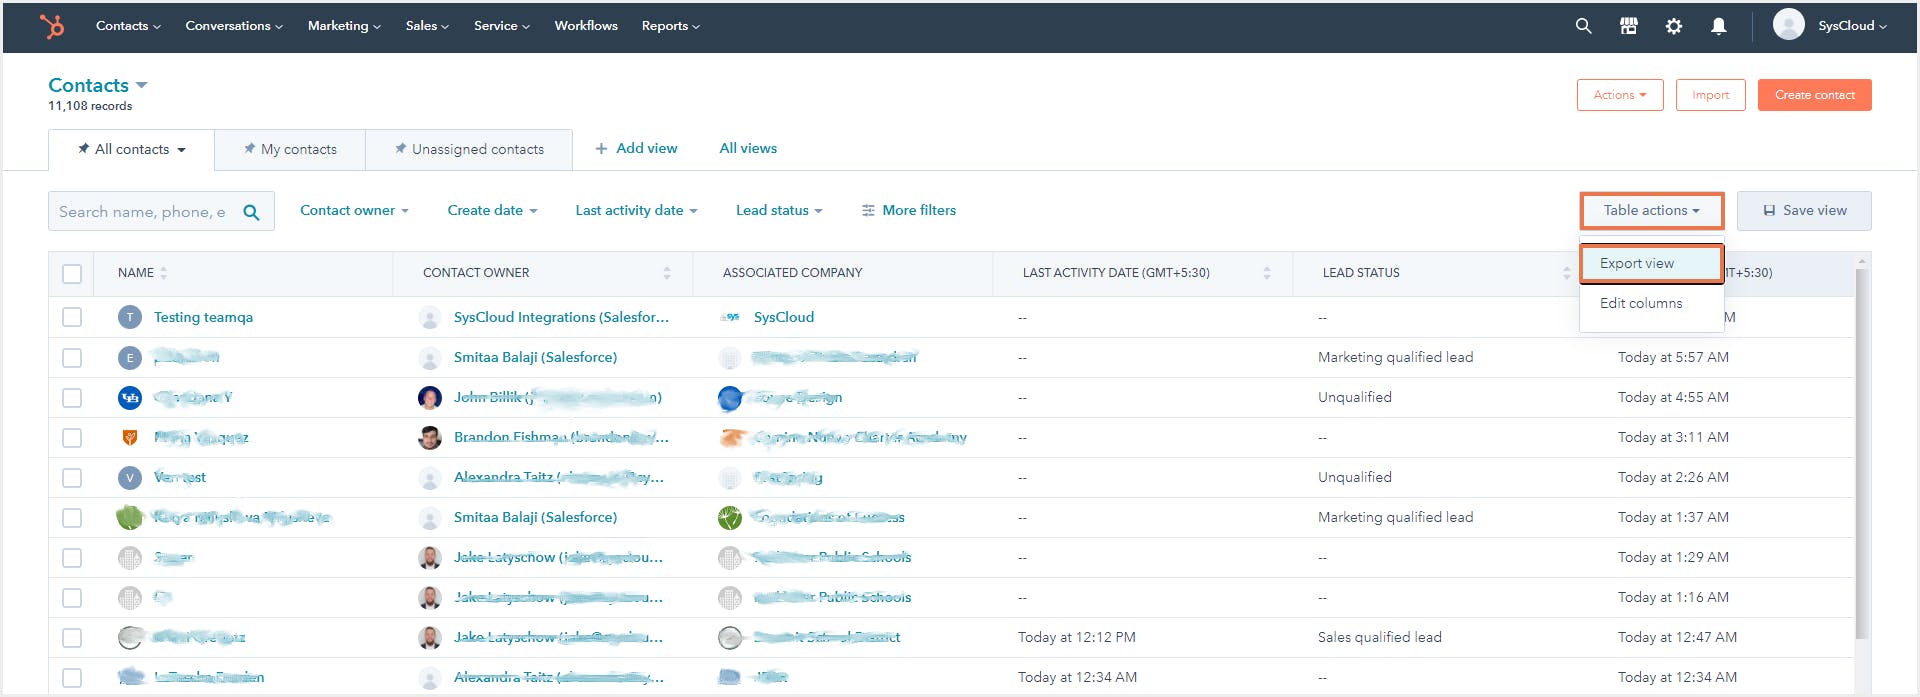This screenshot has height=697, width=1920.
Task: Focus the search name, phone input field
Action: (x=142, y=212)
